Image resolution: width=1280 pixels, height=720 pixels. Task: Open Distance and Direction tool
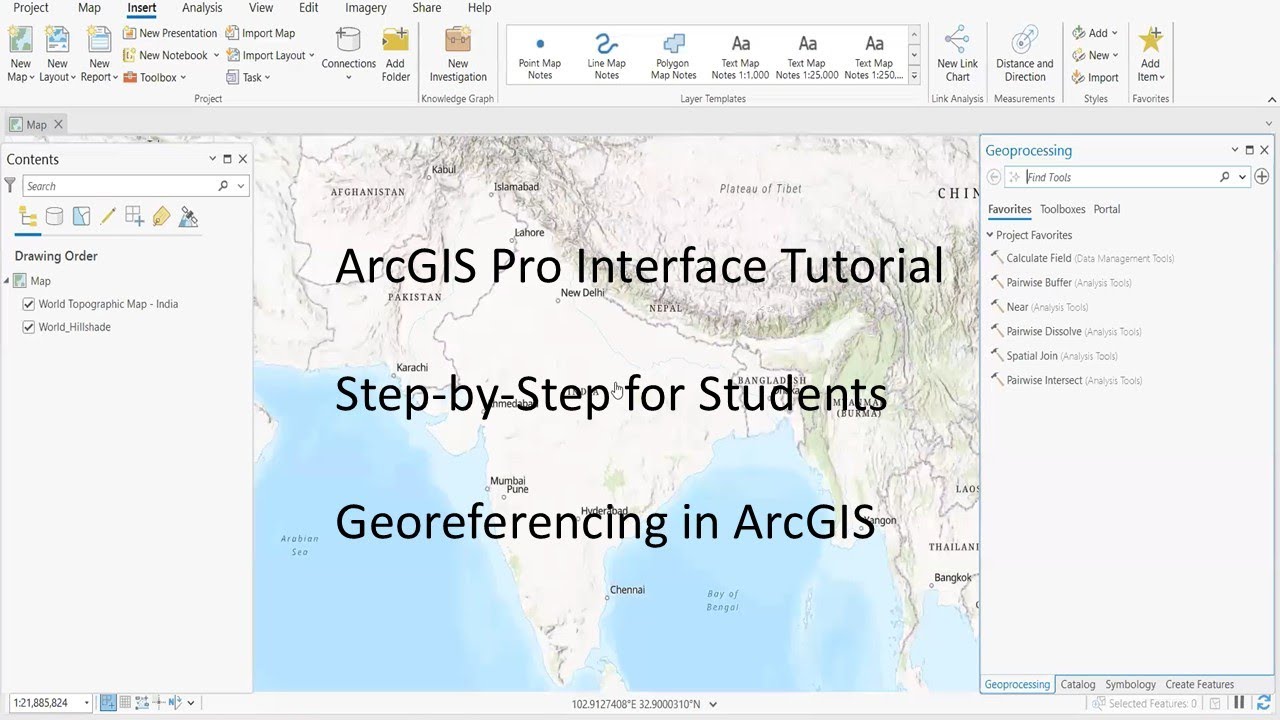coord(1024,55)
